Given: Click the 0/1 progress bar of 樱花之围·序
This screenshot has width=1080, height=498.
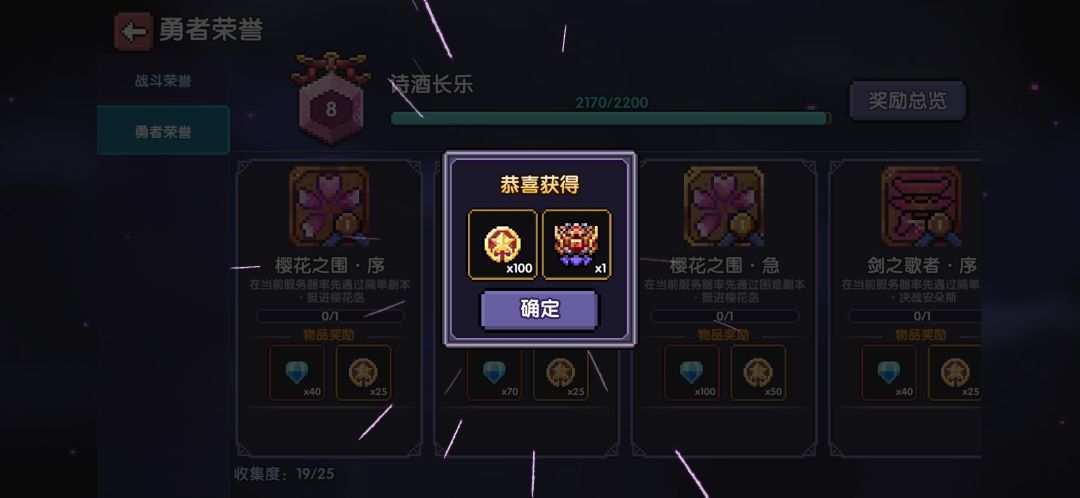Looking at the screenshot, I should tap(330, 316).
